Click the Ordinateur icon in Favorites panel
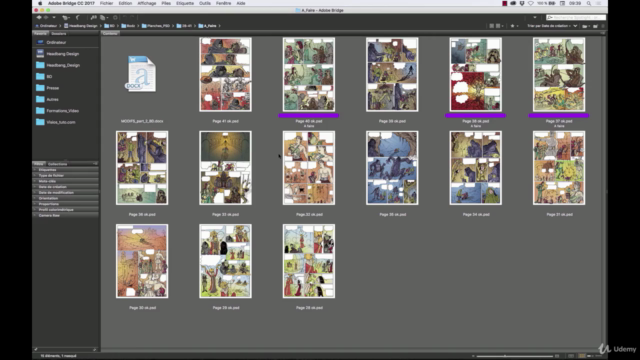The width and height of the screenshot is (640, 360). pos(40,42)
